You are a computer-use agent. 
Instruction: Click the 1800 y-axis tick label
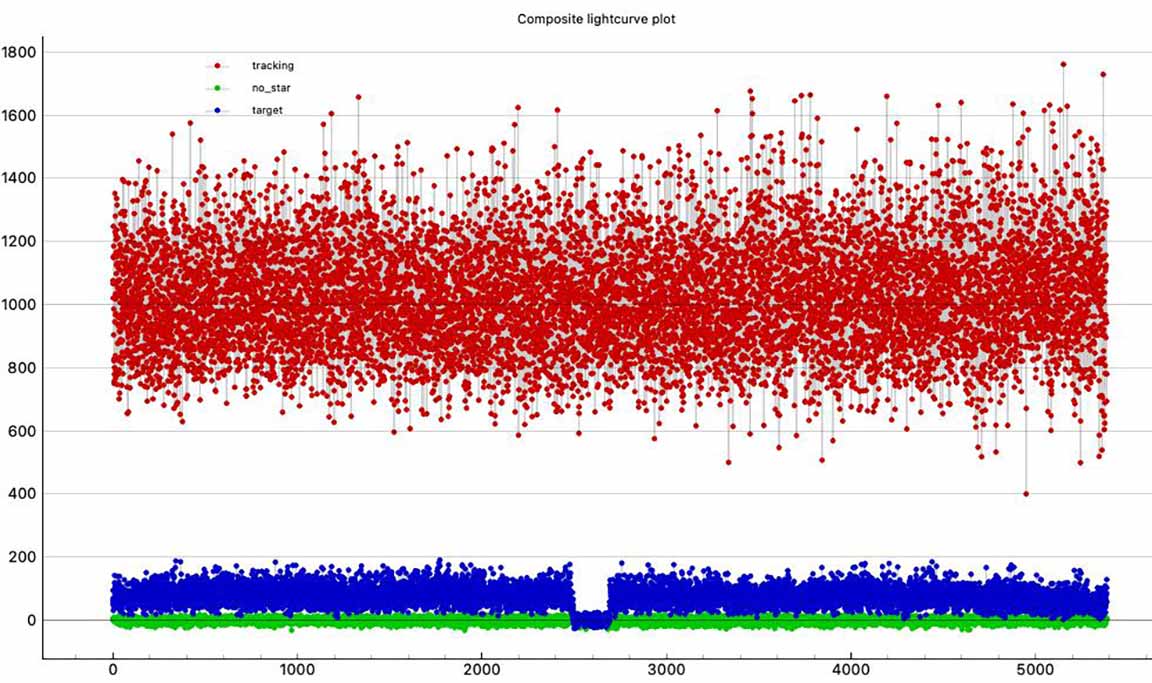pos(19,52)
